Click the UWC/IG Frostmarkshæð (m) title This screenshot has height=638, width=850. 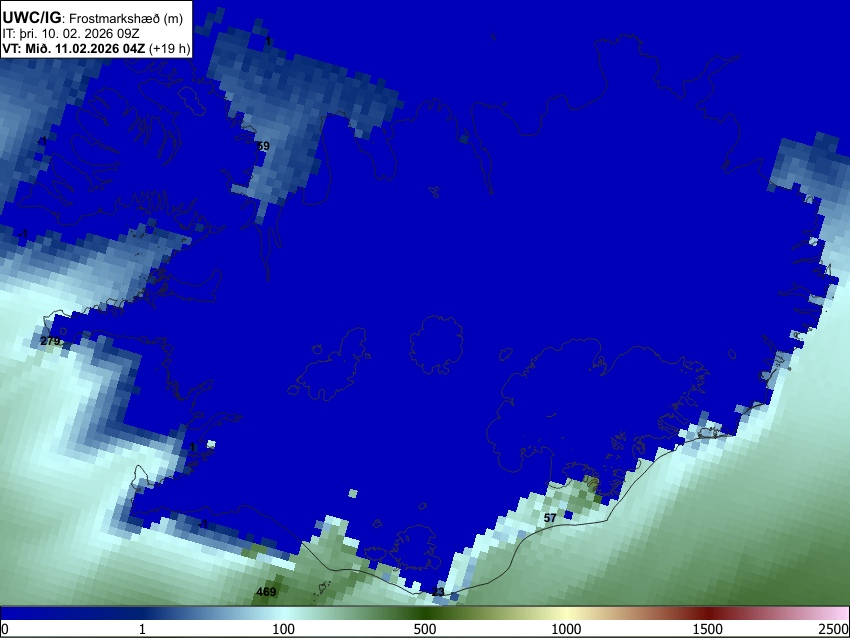(93, 18)
